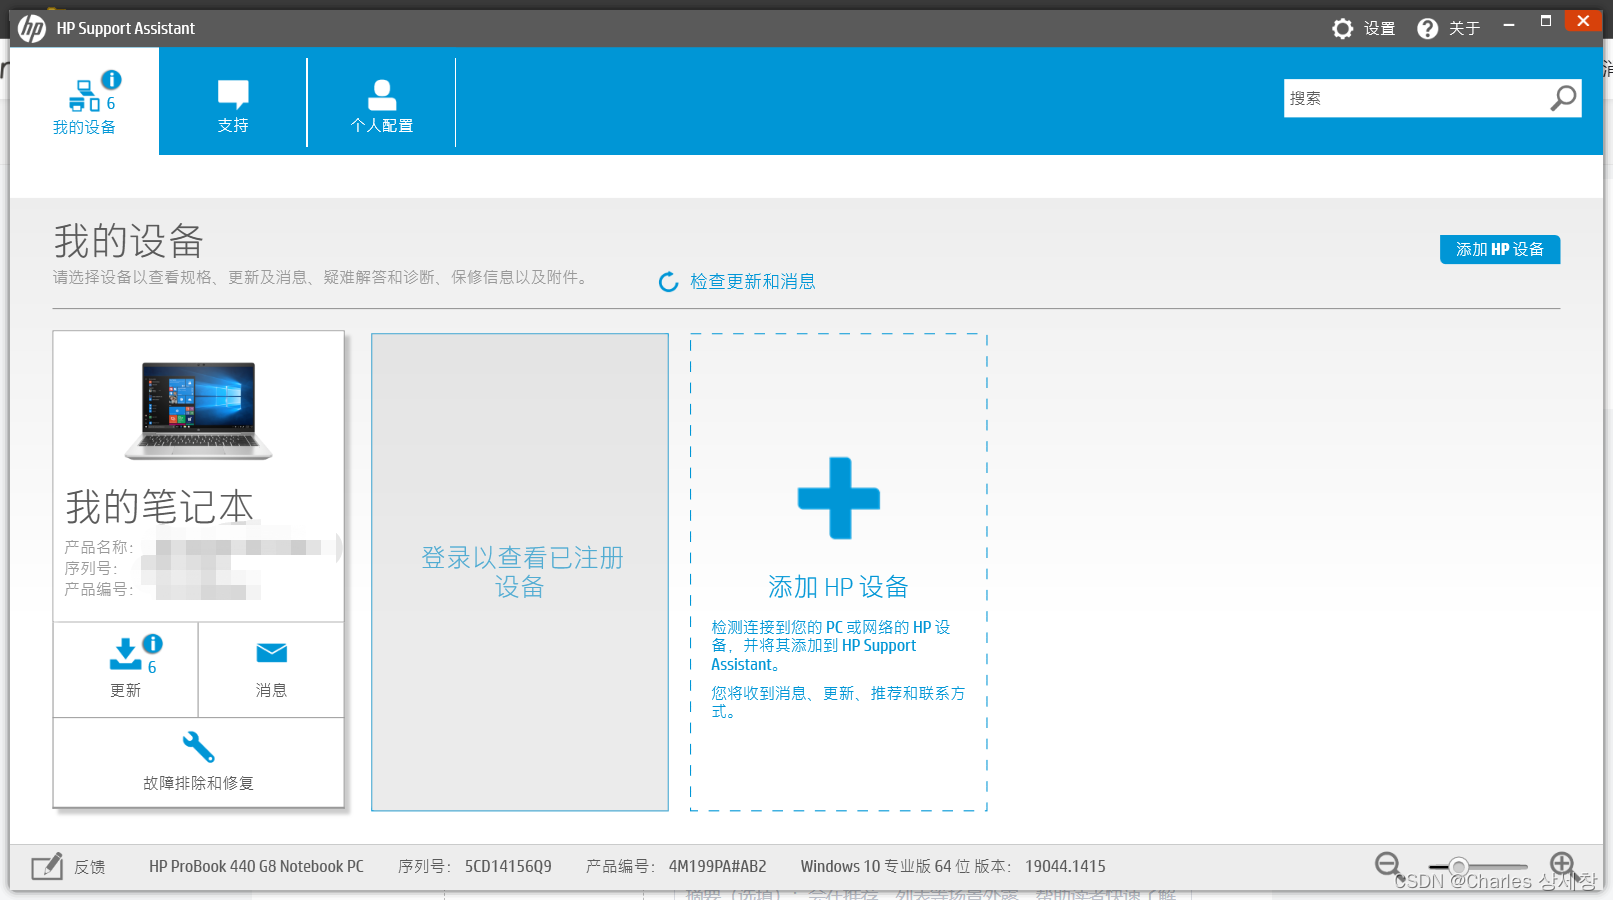1613x900 pixels.
Task: Open About (关于) question mark icon
Action: click(1428, 28)
